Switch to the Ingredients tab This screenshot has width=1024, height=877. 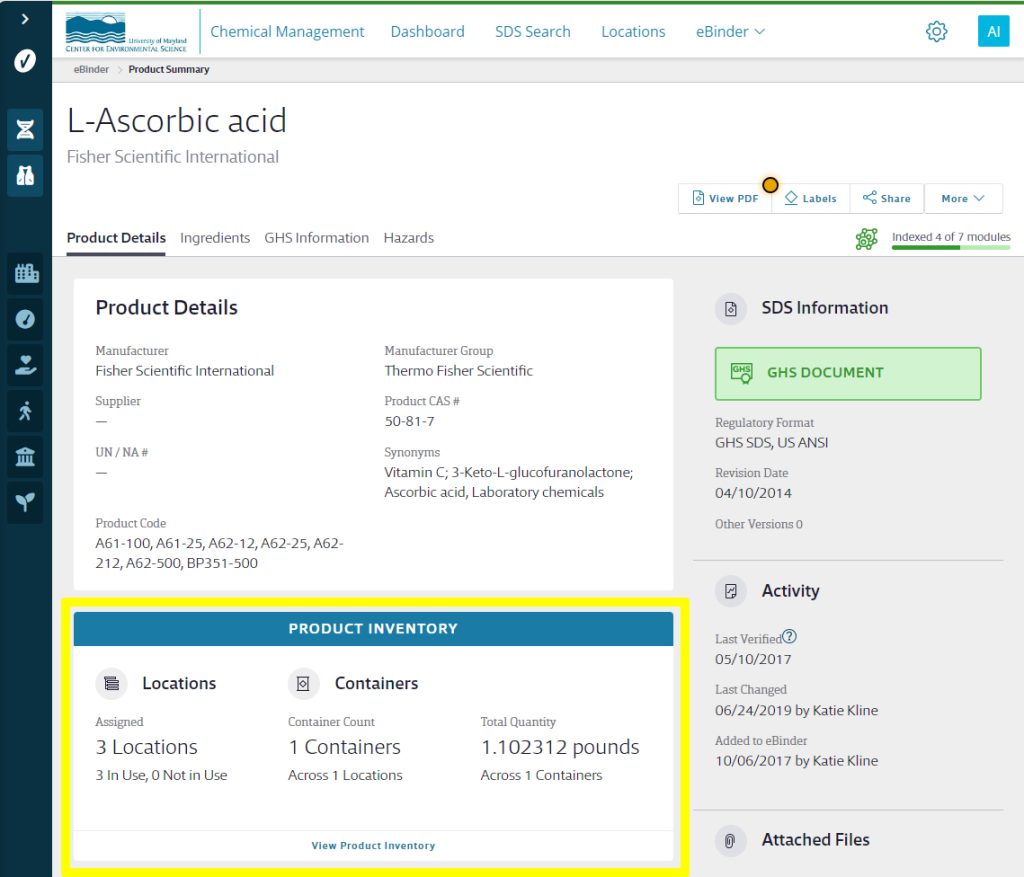coord(215,238)
